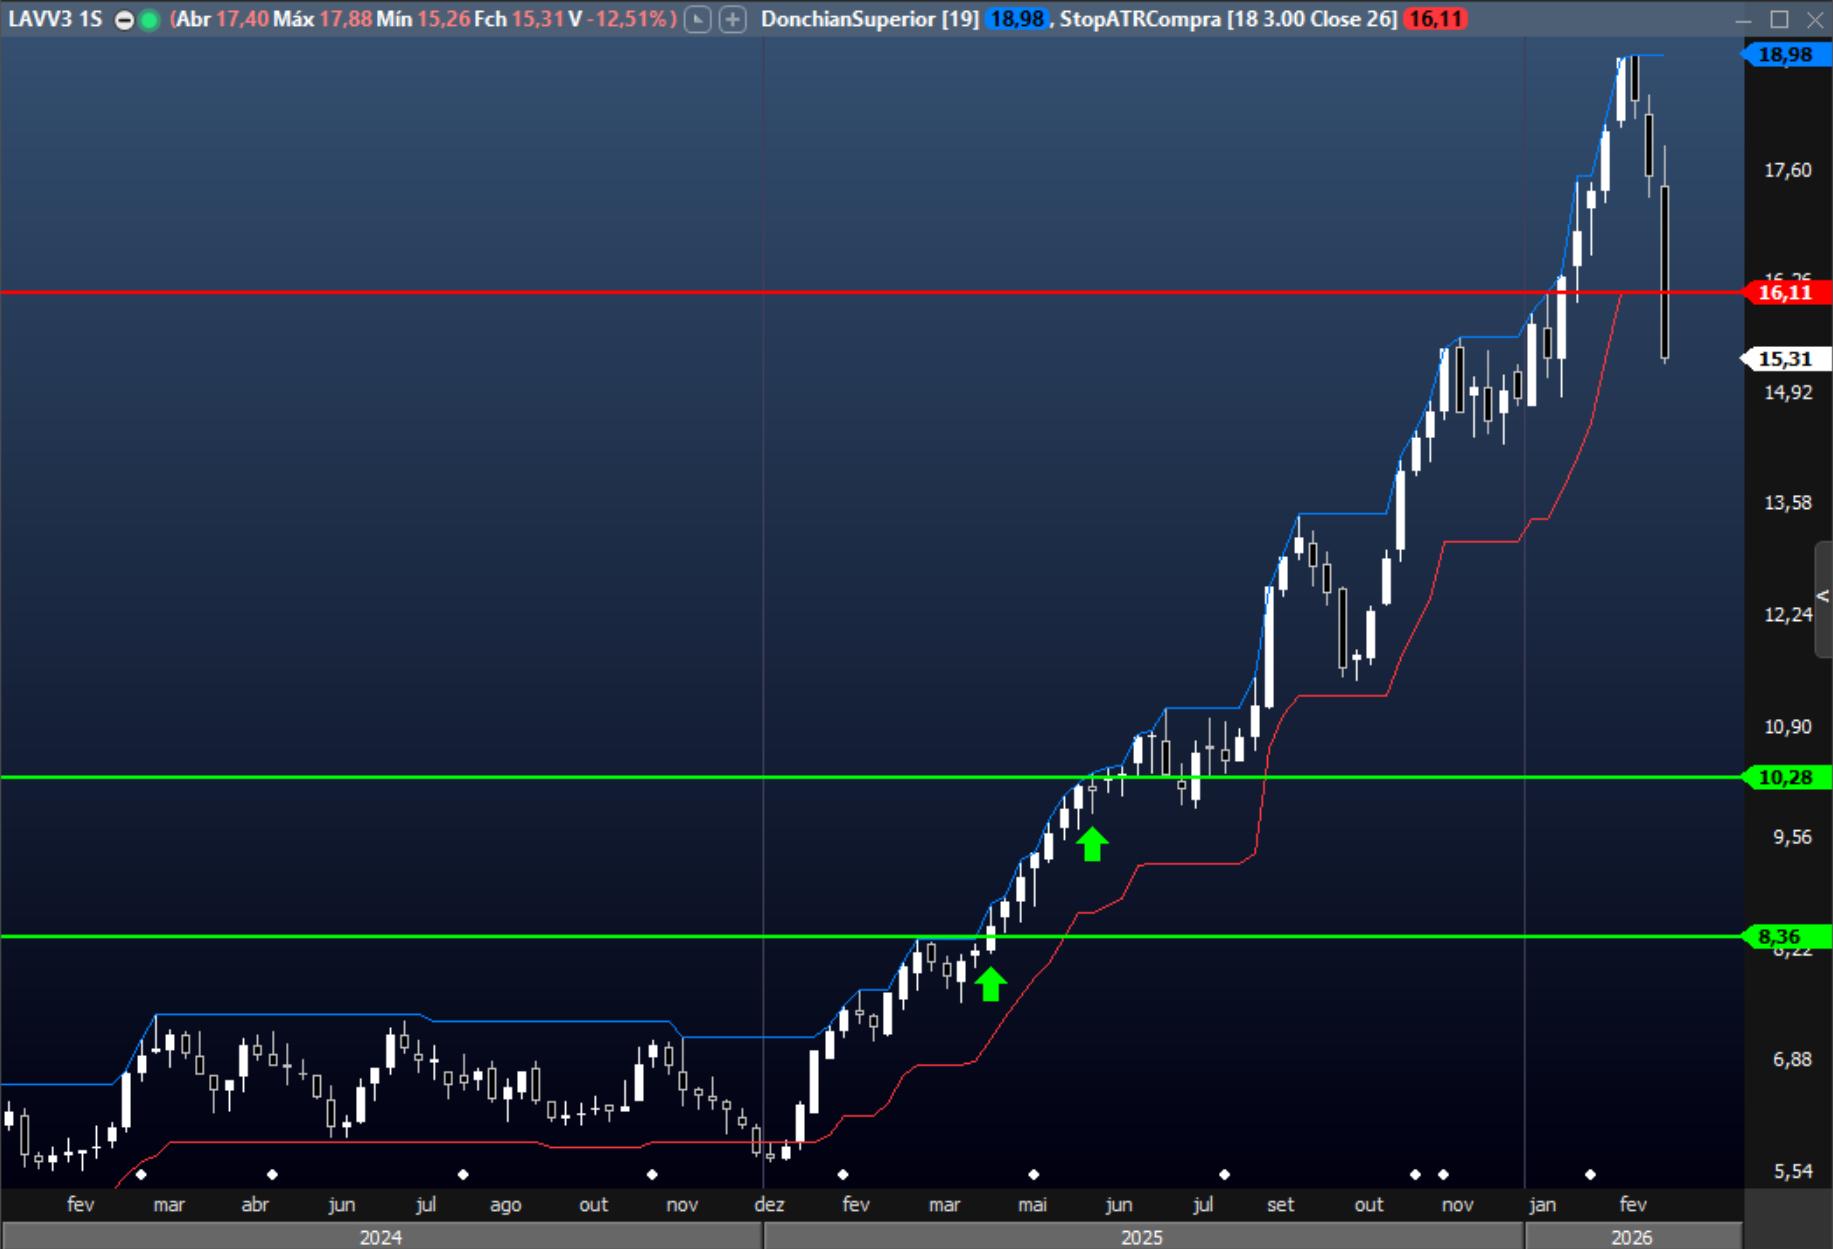The width and height of the screenshot is (1833, 1249).
Task: Select the white 15,31 last price tag
Action: point(1785,358)
